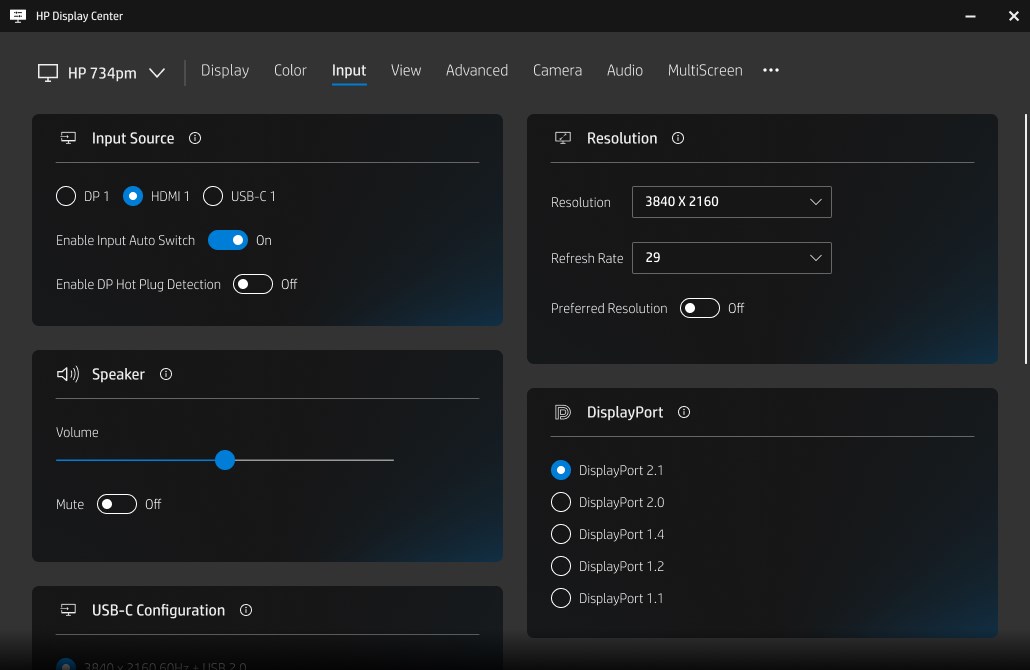
Task: Show more tabs via ellipsis button
Action: pos(770,70)
